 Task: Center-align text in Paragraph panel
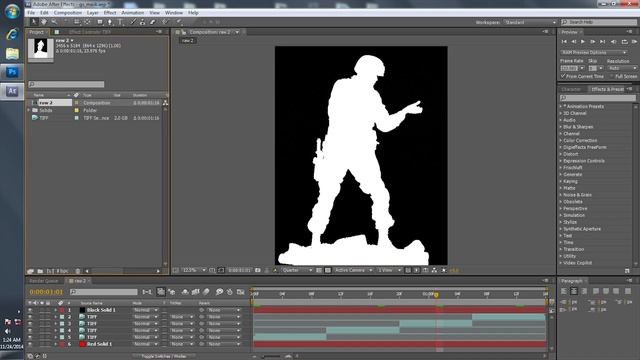(x=574, y=291)
